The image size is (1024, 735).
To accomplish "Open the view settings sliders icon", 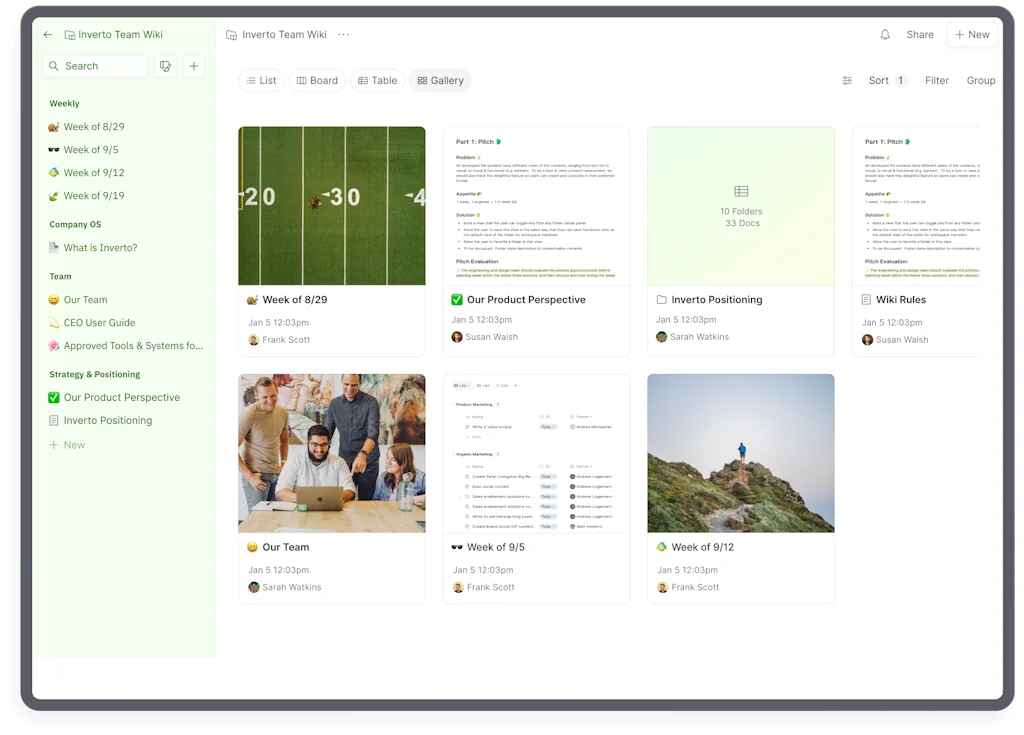I will pos(847,81).
